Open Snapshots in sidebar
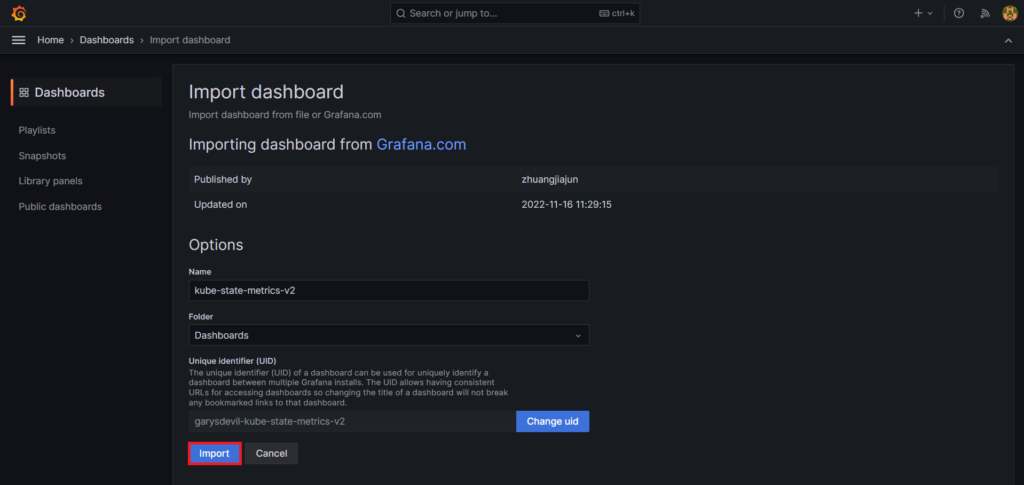This screenshot has height=485, width=1024. point(42,156)
